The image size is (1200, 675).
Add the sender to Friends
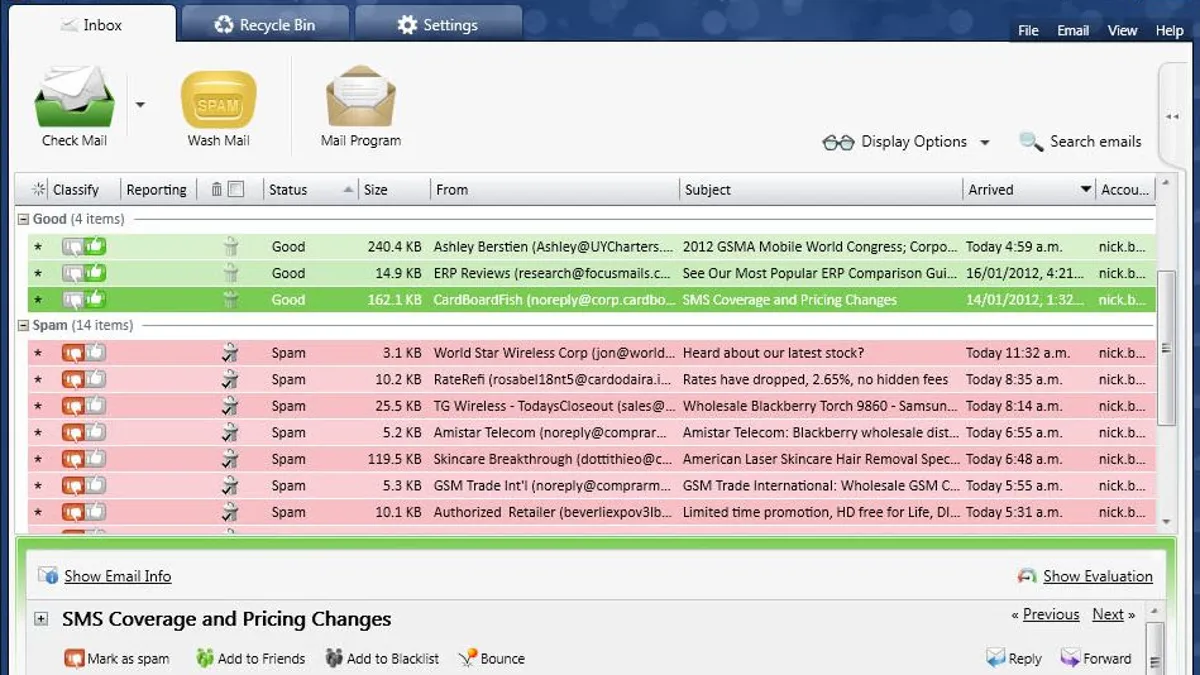250,658
